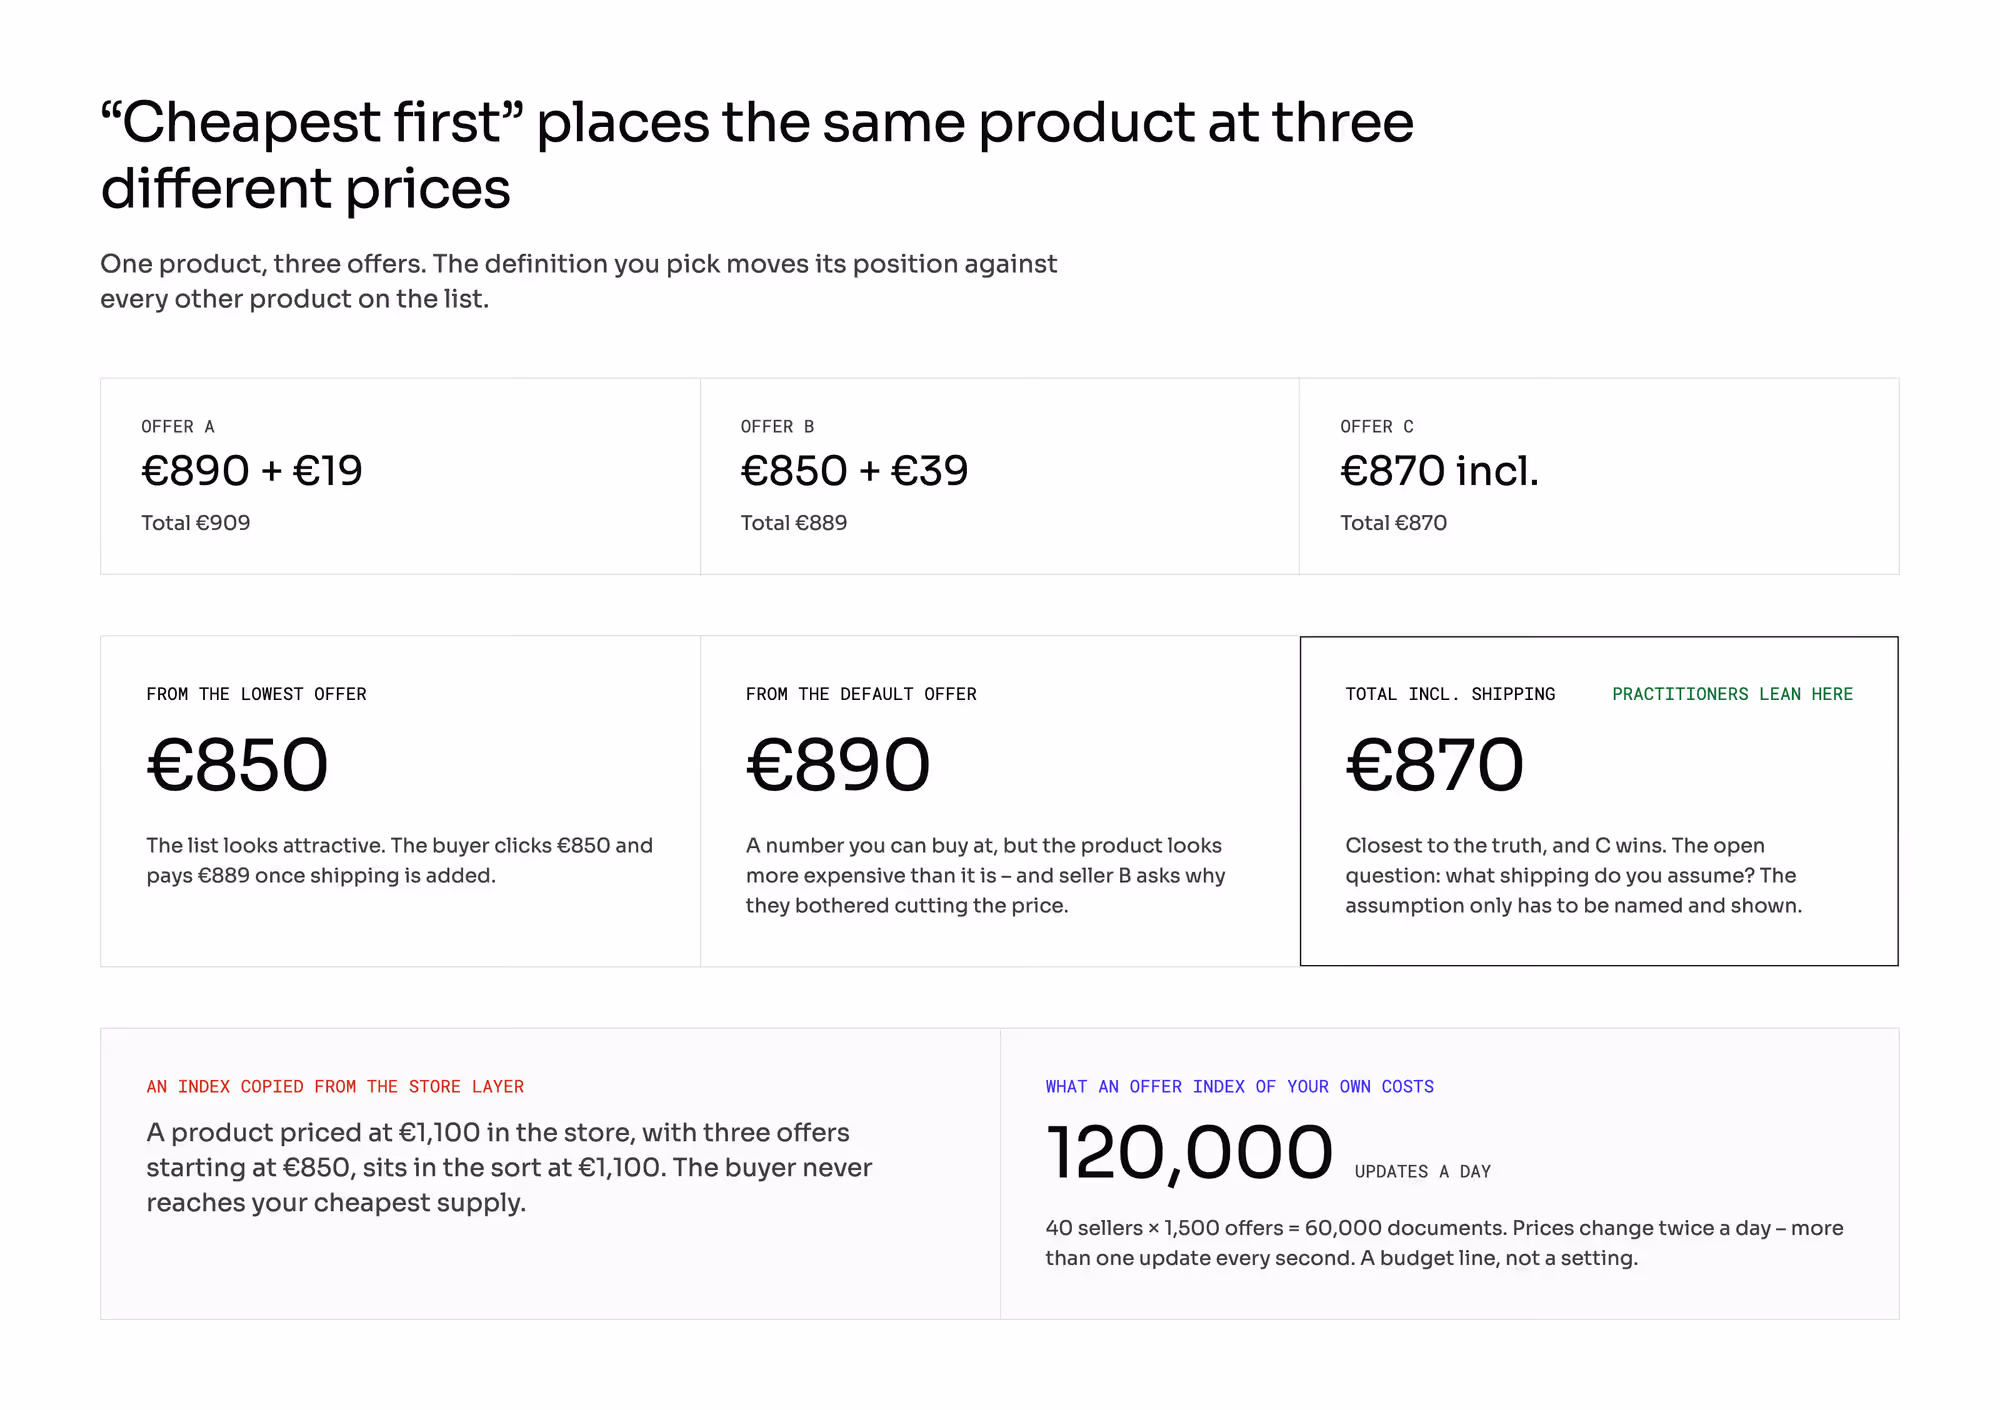Select the FROM THE DEFAULT OFFER label
Image resolution: width=2000 pixels, height=1410 pixels.
[x=861, y=694]
